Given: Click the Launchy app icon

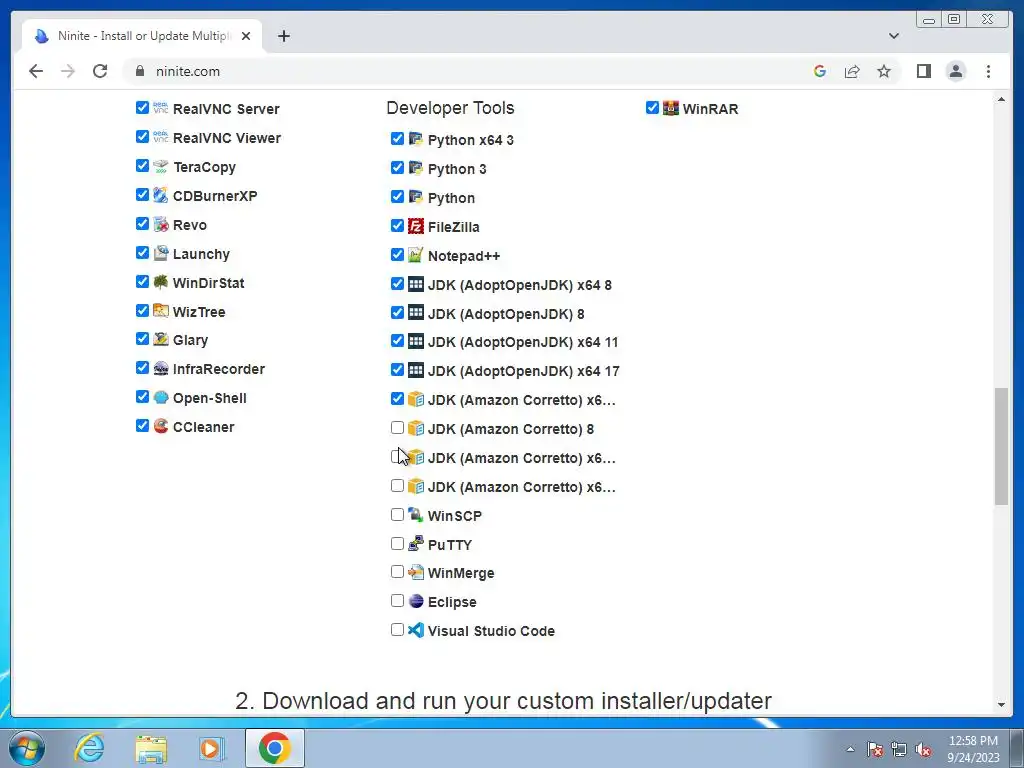Looking at the screenshot, I should [x=161, y=253].
